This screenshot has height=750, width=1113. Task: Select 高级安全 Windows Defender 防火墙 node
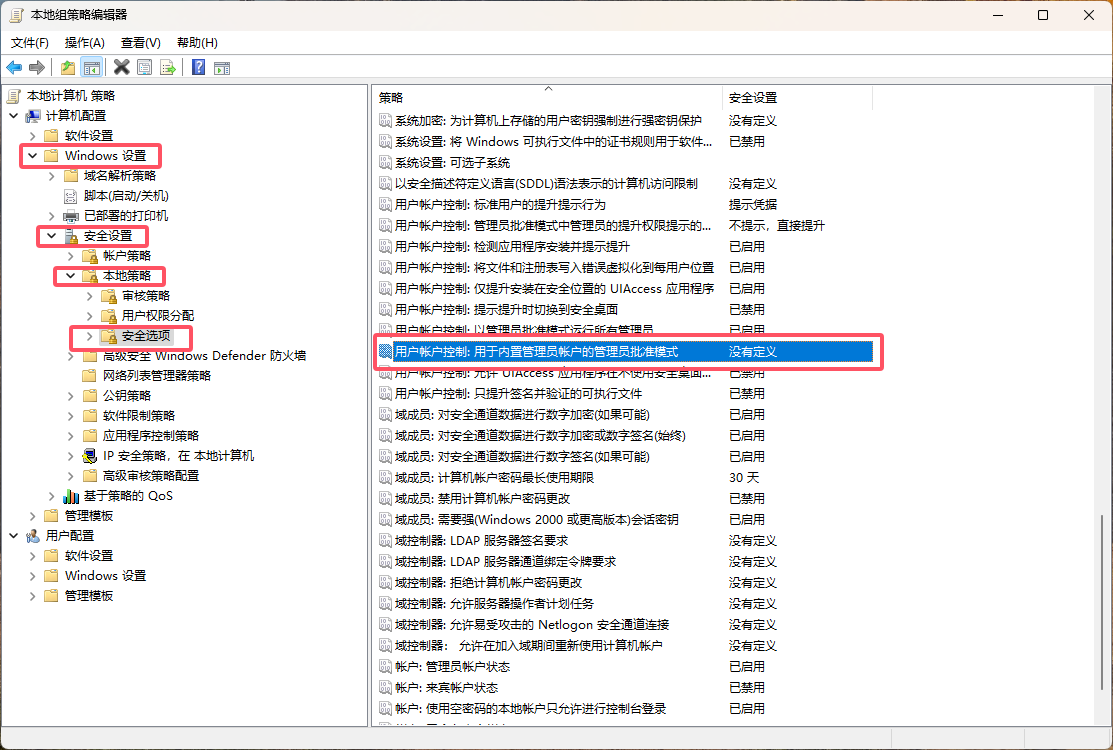point(204,355)
